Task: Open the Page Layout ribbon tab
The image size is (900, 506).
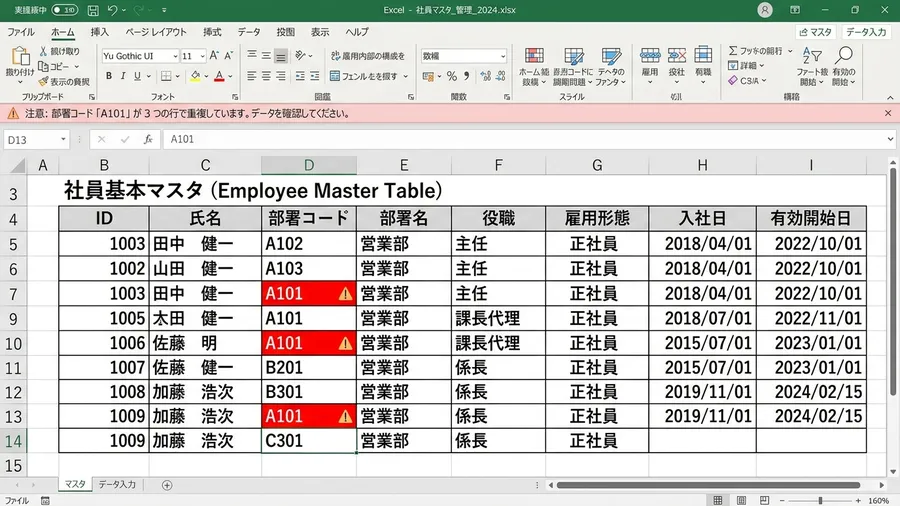Action: pos(156,32)
